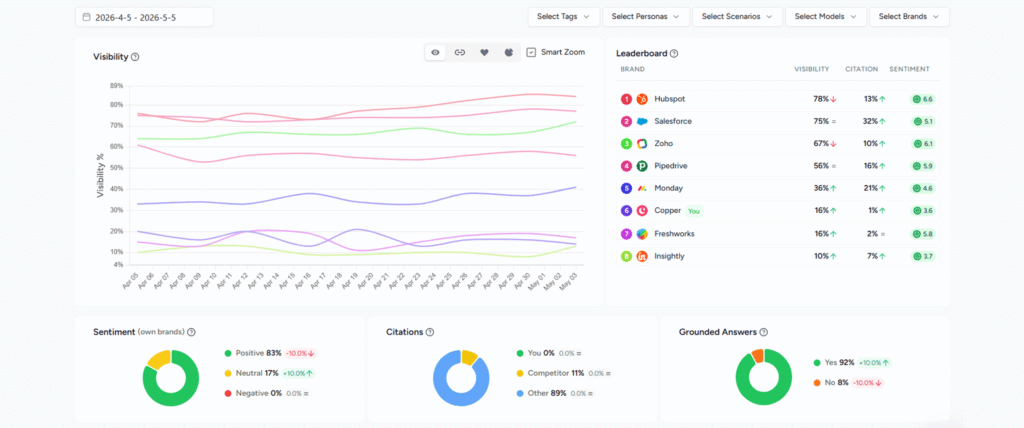
Task: Click Positive's -10.0% change badge
Action: tap(300, 353)
